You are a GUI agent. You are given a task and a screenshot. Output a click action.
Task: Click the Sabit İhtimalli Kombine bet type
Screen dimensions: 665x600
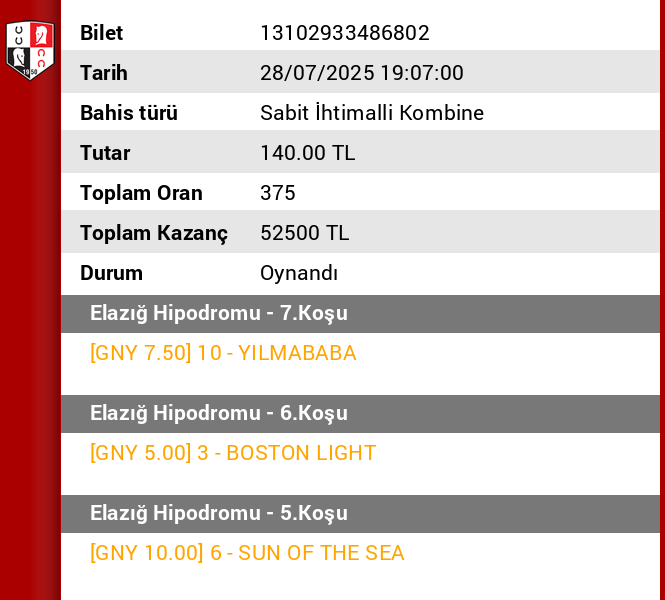tap(372, 113)
